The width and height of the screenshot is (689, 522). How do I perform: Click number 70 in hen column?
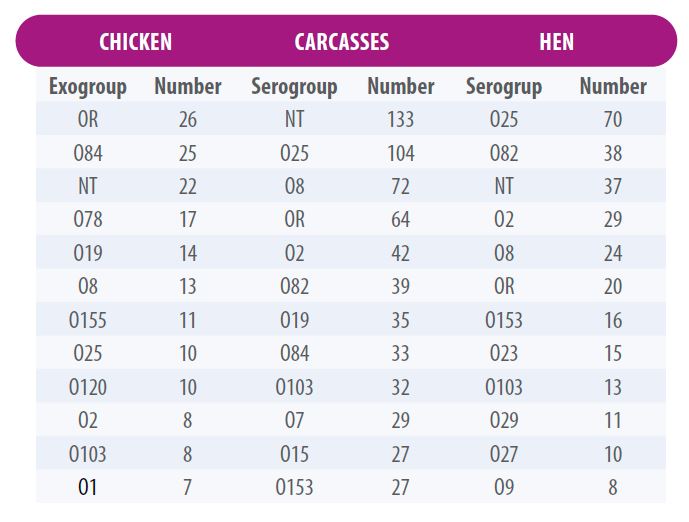point(613,120)
